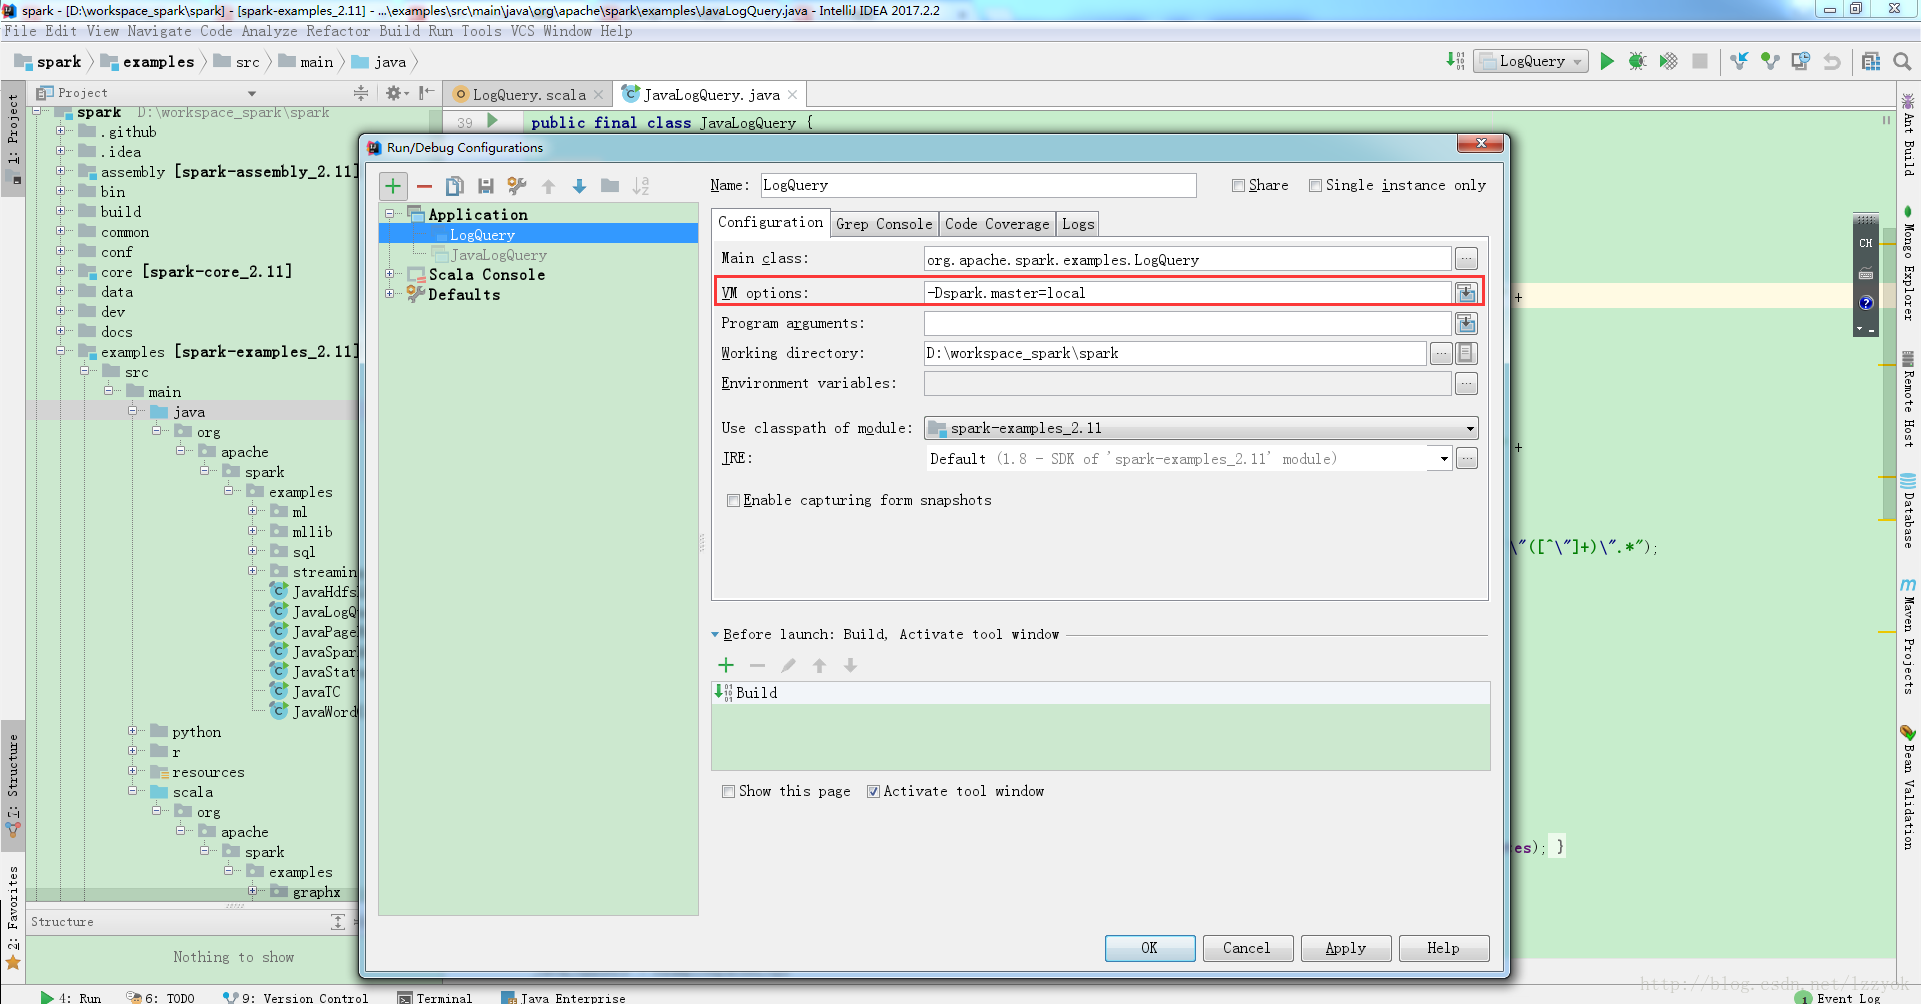Save configuration floppy disk icon

[486, 186]
